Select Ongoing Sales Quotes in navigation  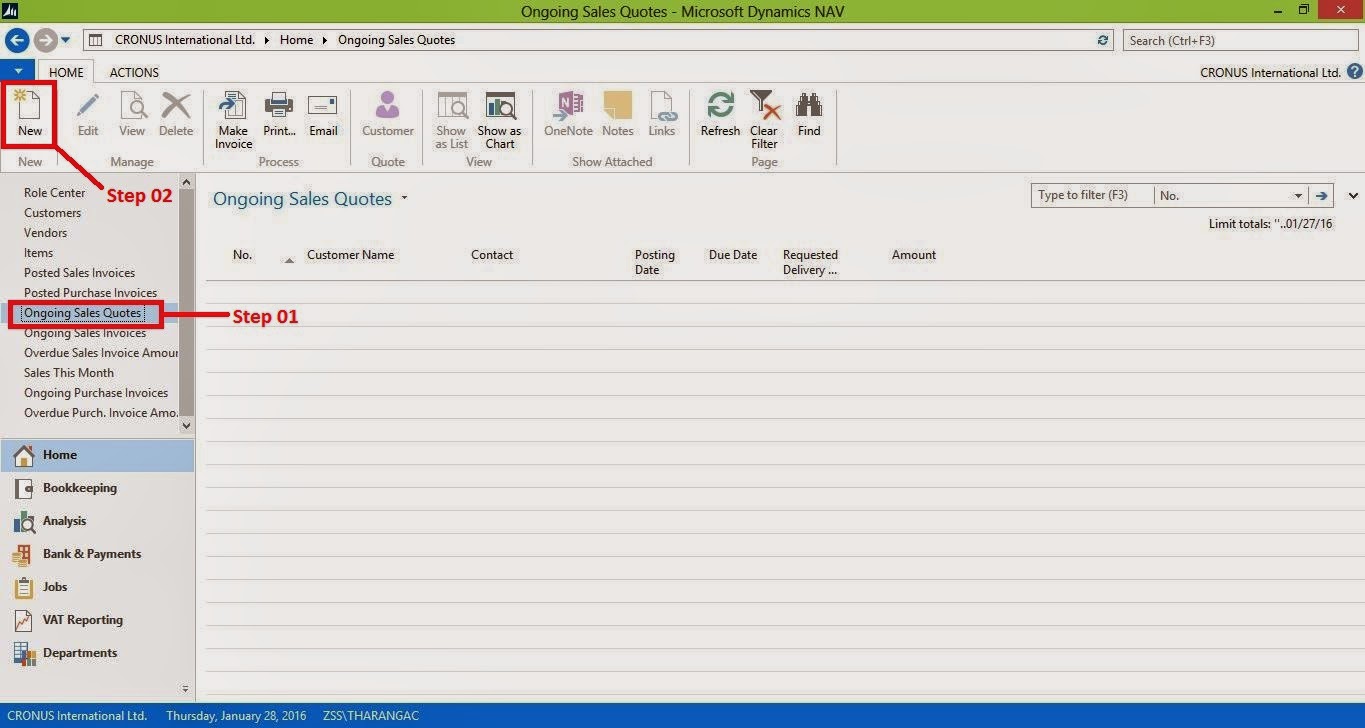pyautogui.click(x=83, y=313)
